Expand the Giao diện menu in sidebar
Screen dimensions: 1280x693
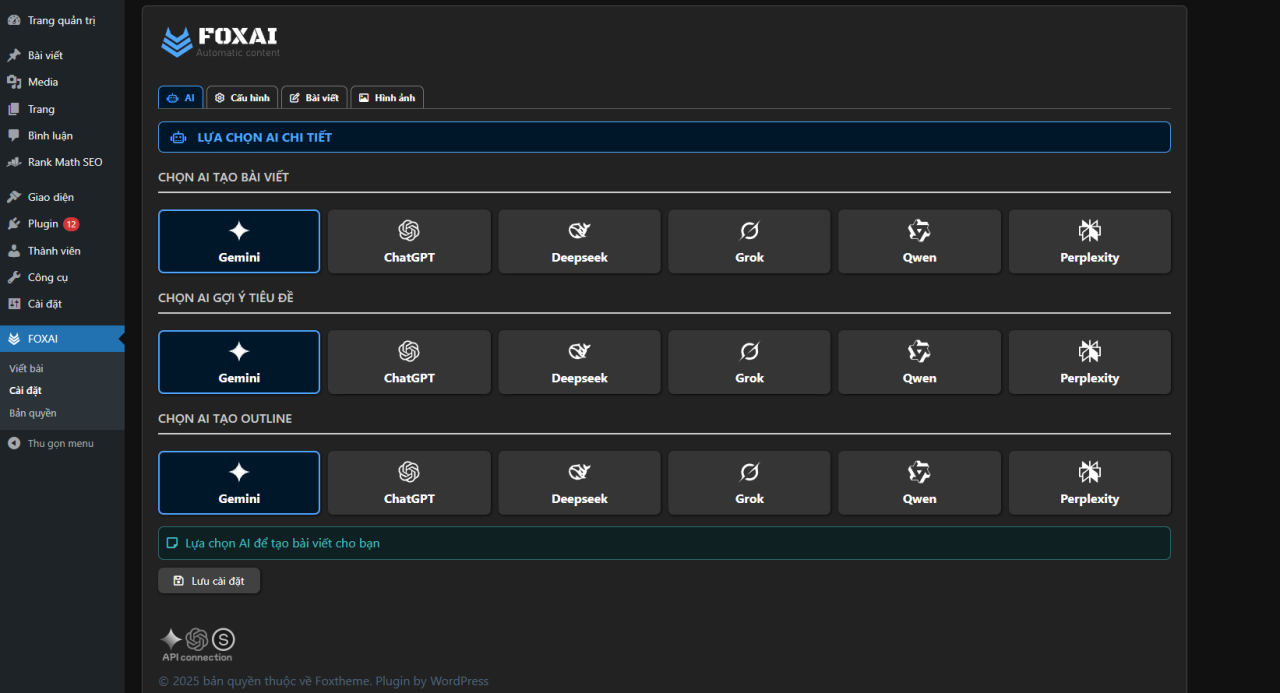(x=50, y=197)
